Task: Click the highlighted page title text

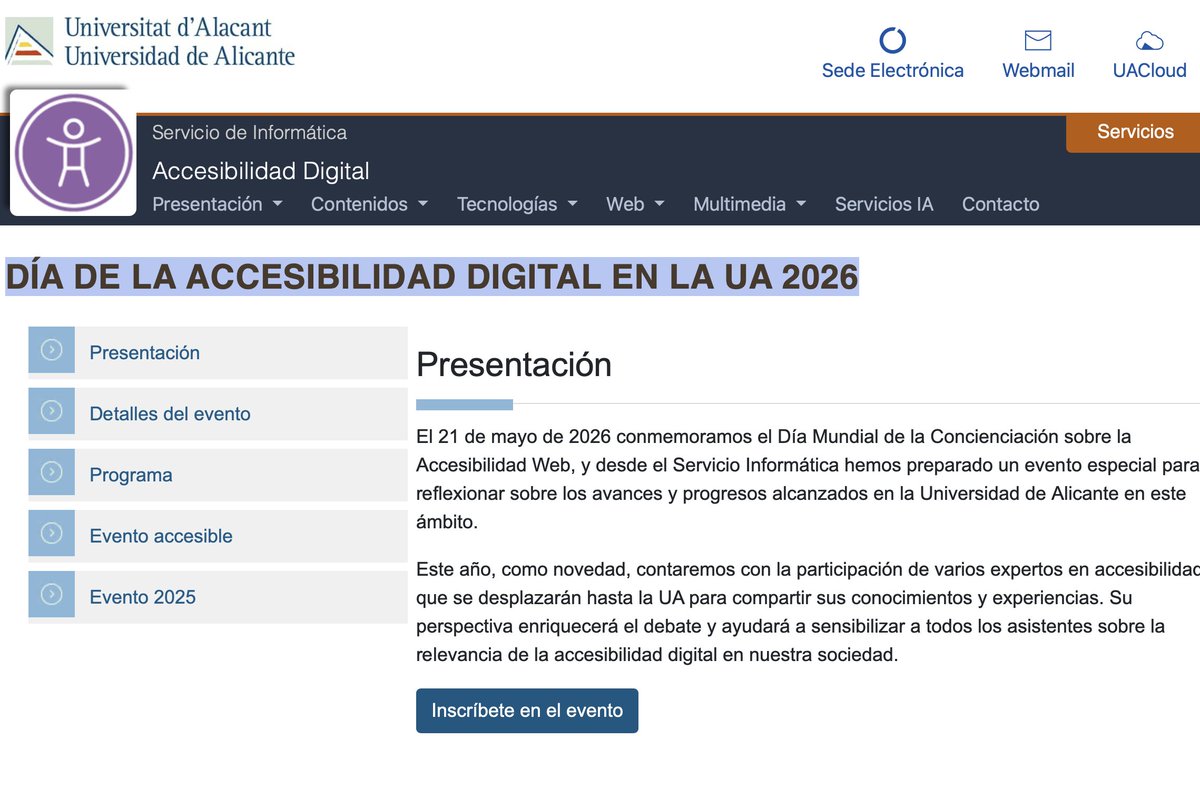Action: point(430,276)
